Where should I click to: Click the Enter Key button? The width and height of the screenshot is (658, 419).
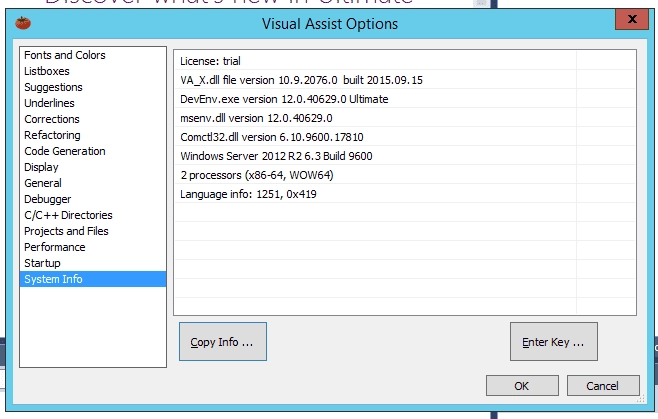(554, 341)
